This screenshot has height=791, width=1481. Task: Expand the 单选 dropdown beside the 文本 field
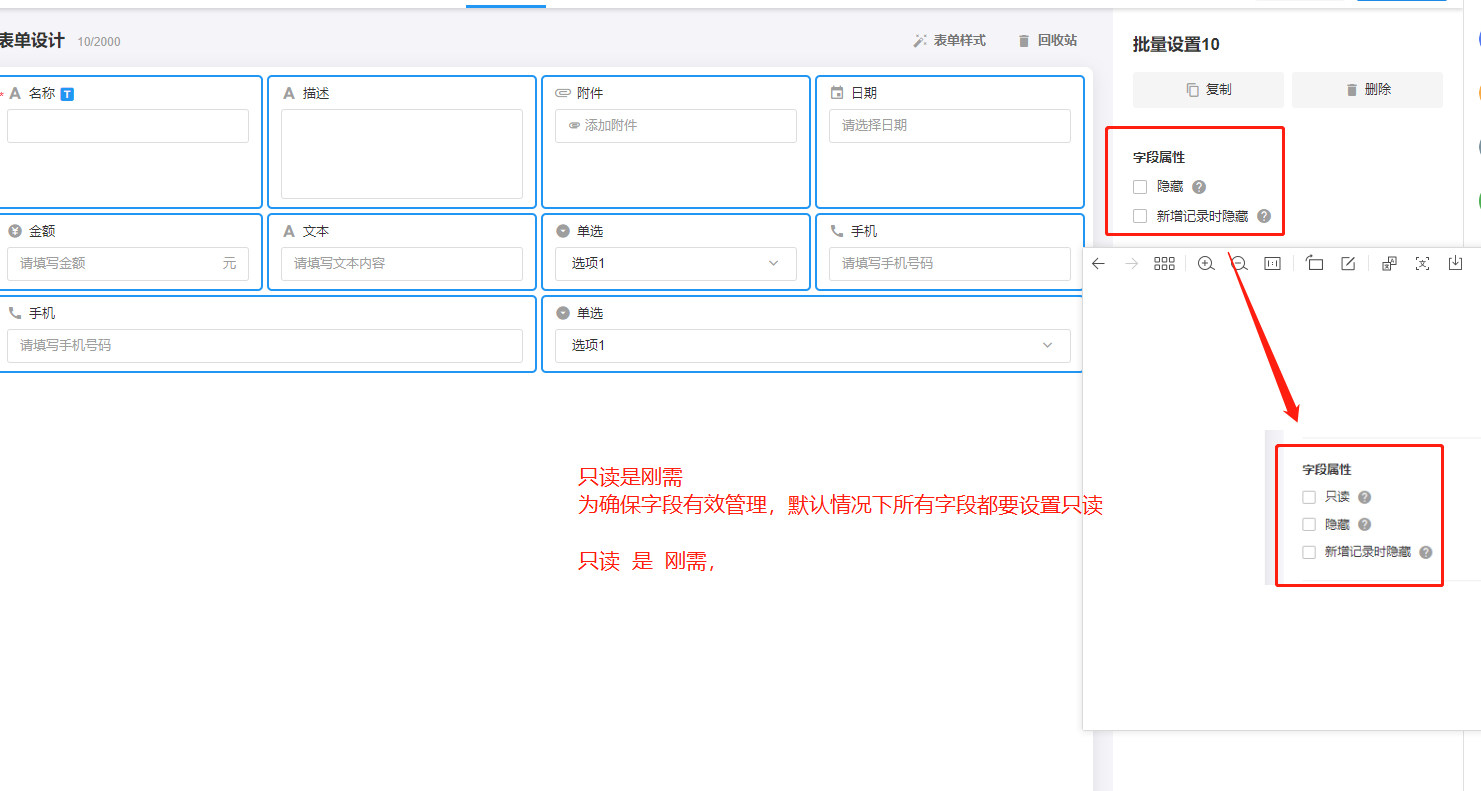676,263
